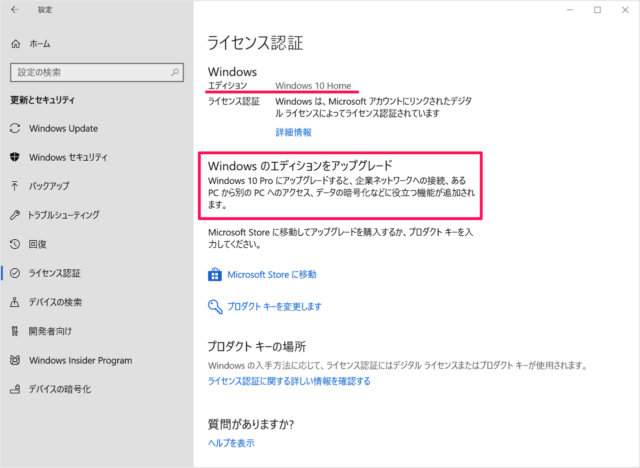Click the プロダクト キーの場所 heading
640x468 pixels.
pyautogui.click(x=257, y=346)
